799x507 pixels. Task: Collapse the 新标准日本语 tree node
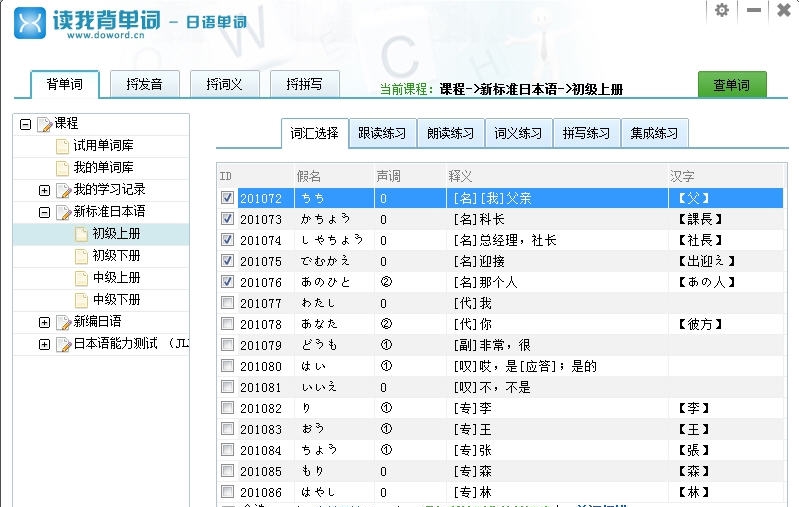click(x=44, y=212)
